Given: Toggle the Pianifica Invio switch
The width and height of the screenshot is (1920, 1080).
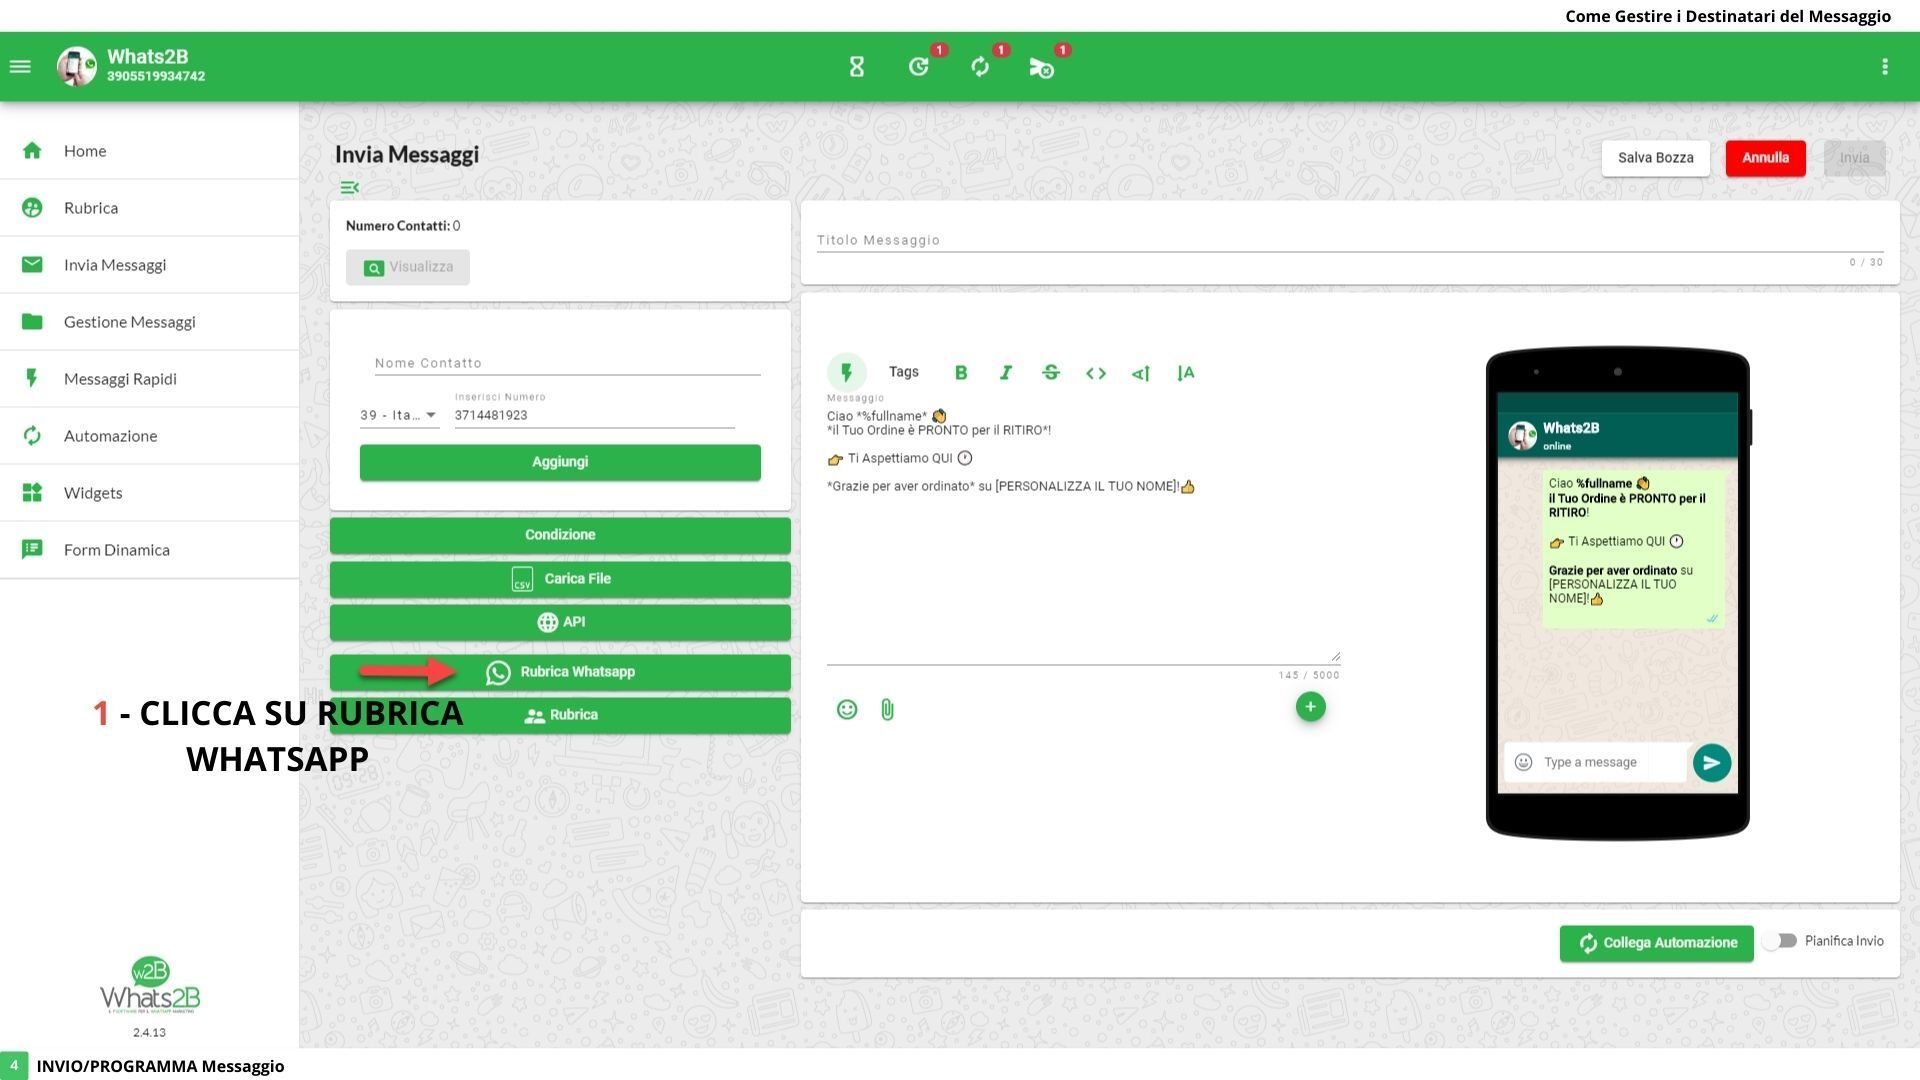Looking at the screenshot, I should pyautogui.click(x=1780, y=941).
